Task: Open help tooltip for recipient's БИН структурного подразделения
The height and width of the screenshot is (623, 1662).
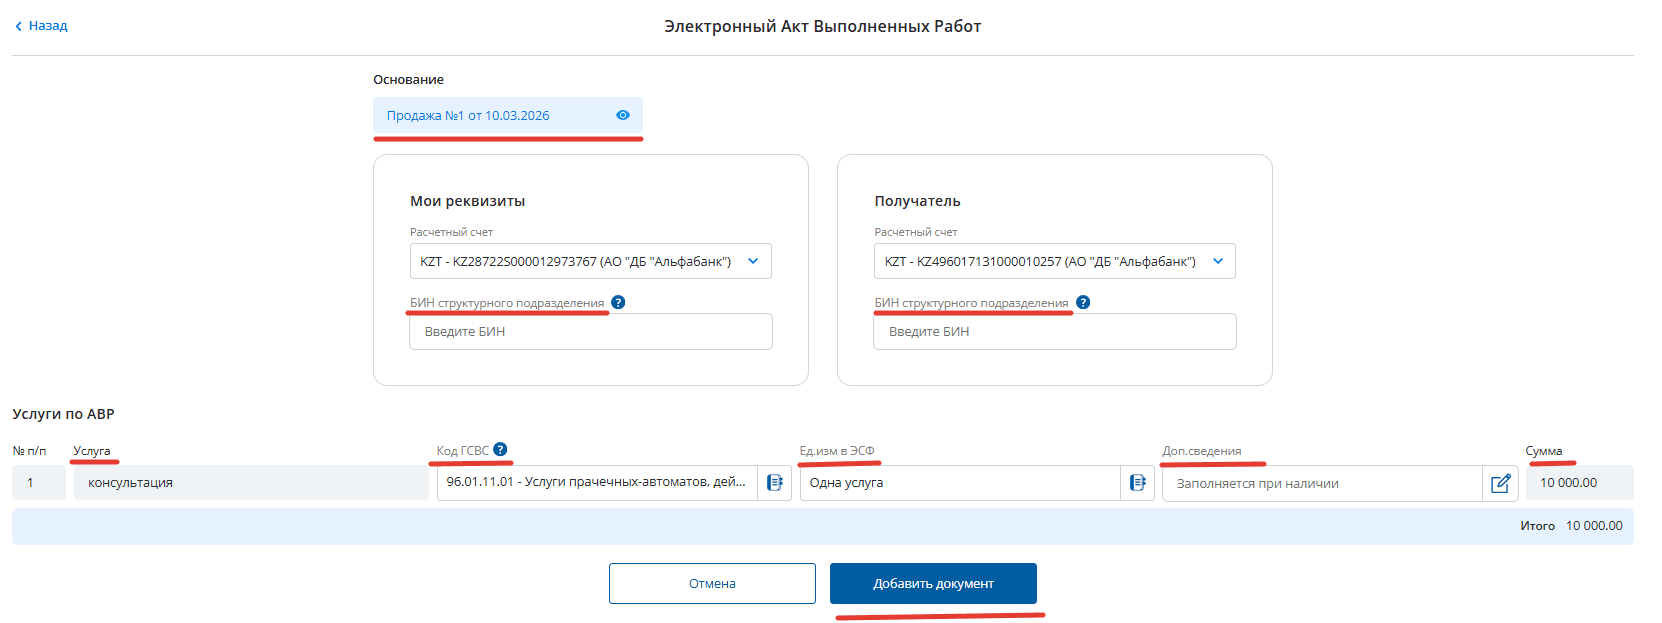Action: point(1083,302)
